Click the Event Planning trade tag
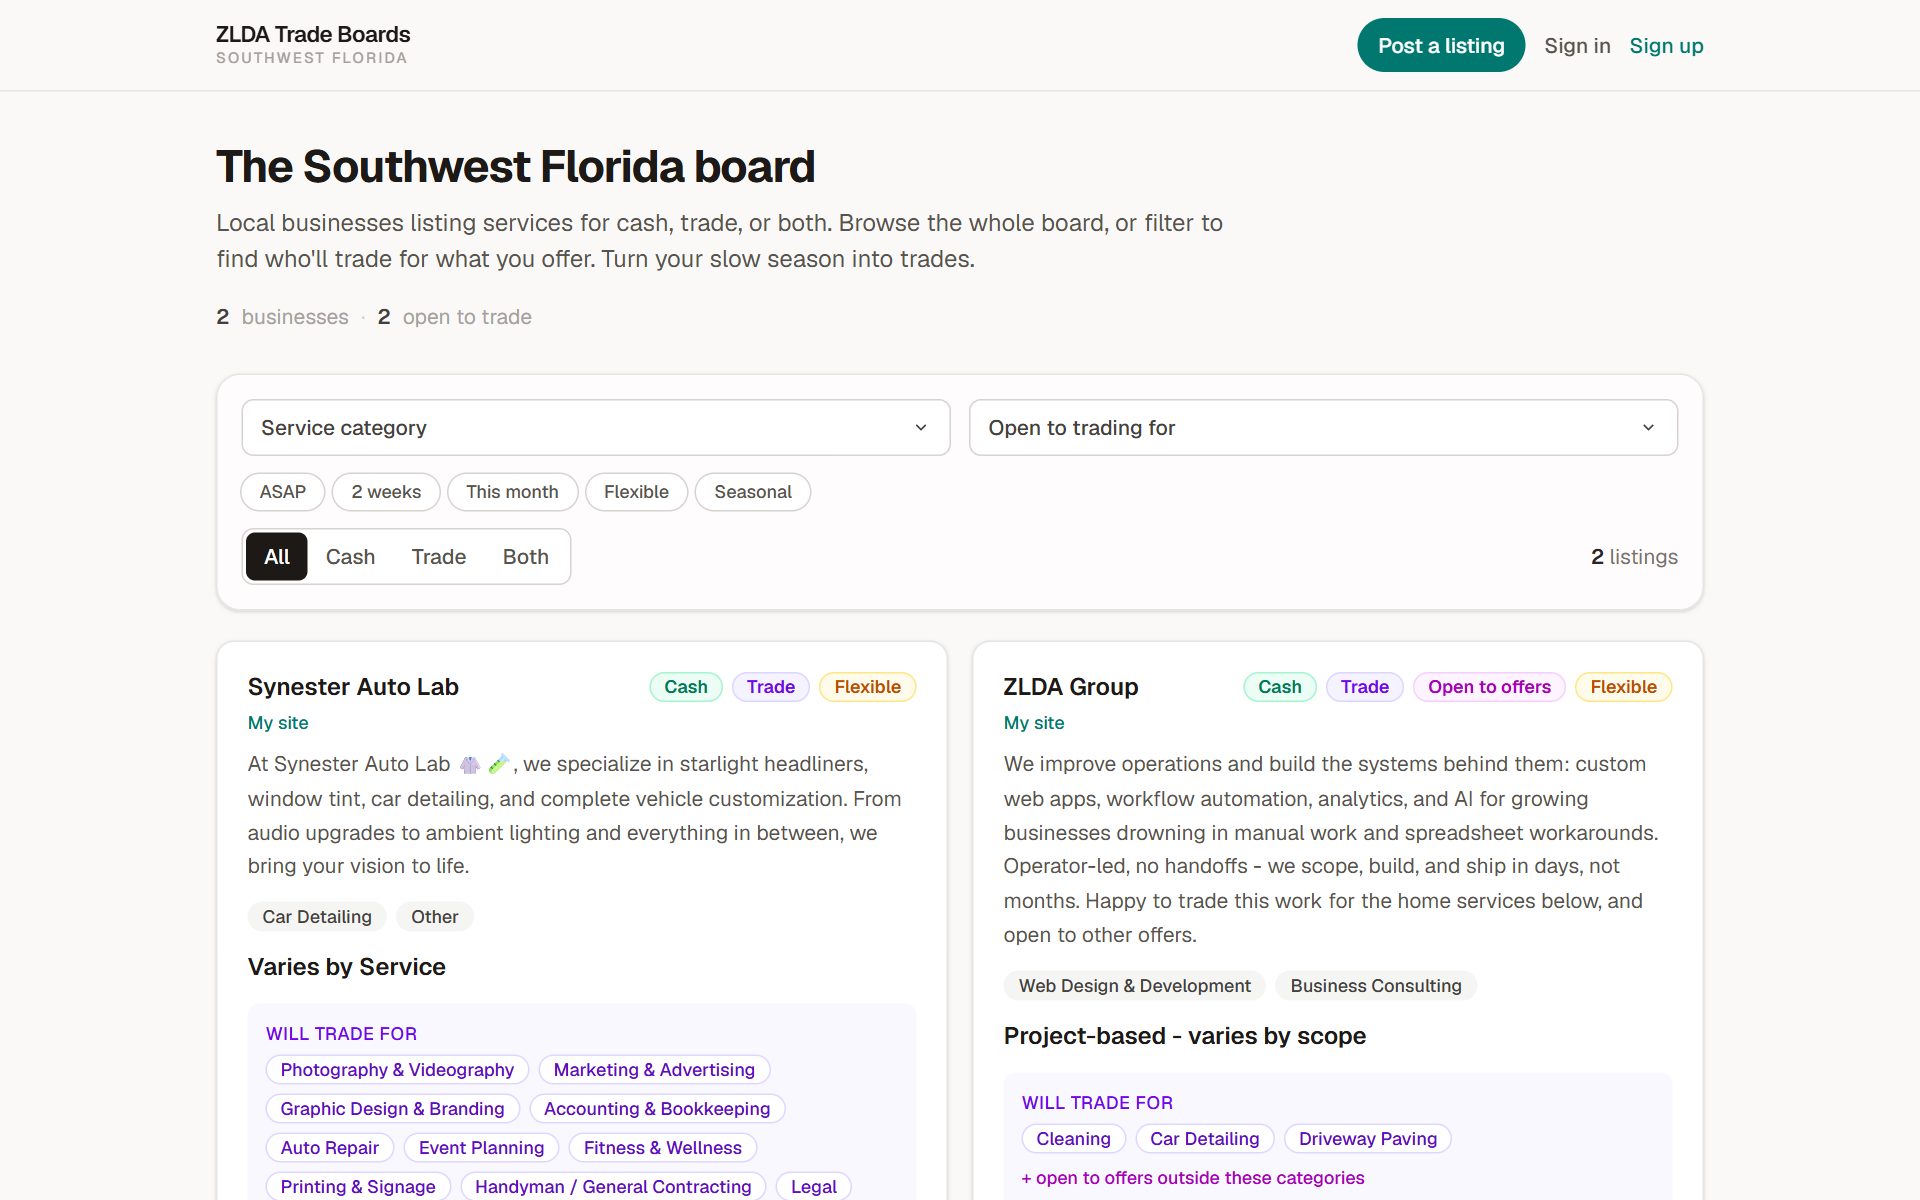1920x1200 pixels. pyautogui.click(x=481, y=1148)
